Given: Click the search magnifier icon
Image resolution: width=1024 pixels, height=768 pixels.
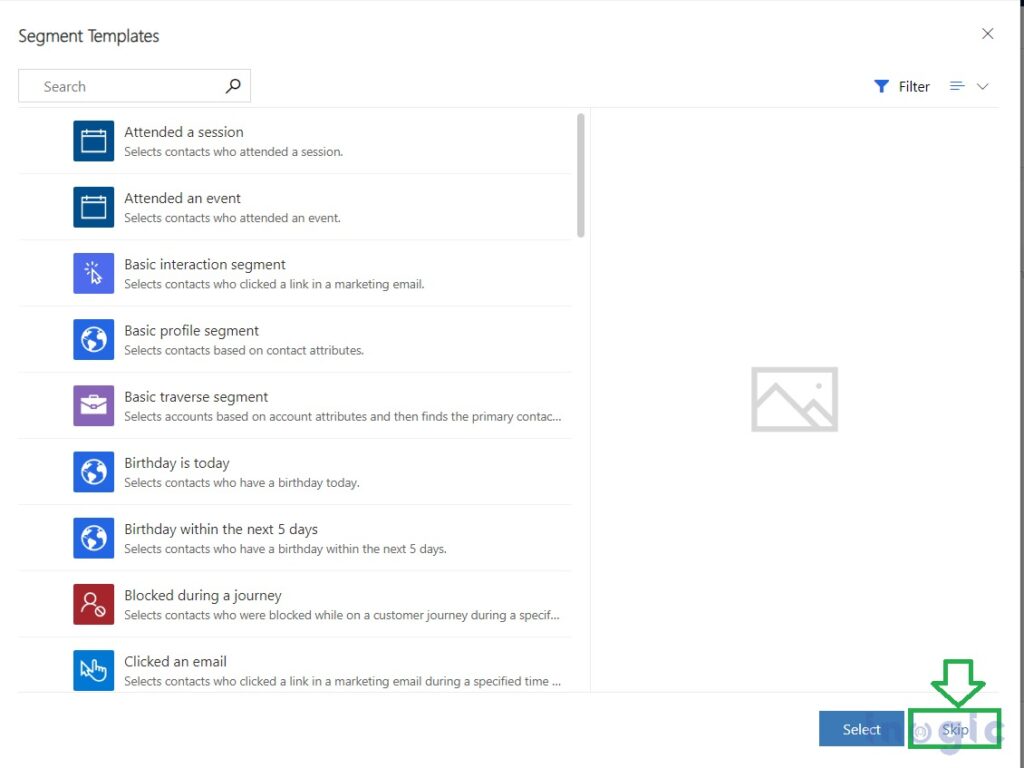Looking at the screenshot, I should [x=233, y=86].
